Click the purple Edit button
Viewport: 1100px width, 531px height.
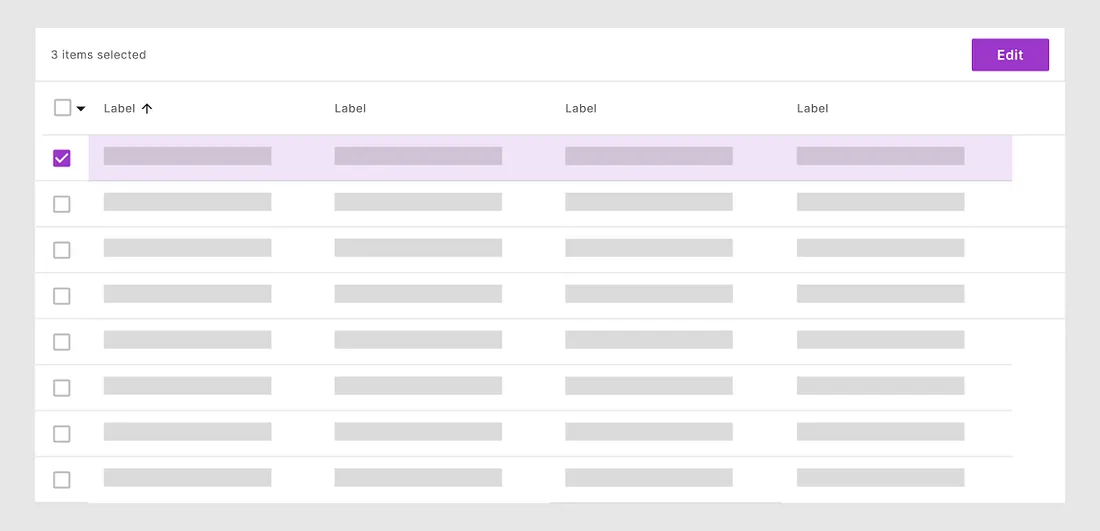pos(1010,55)
